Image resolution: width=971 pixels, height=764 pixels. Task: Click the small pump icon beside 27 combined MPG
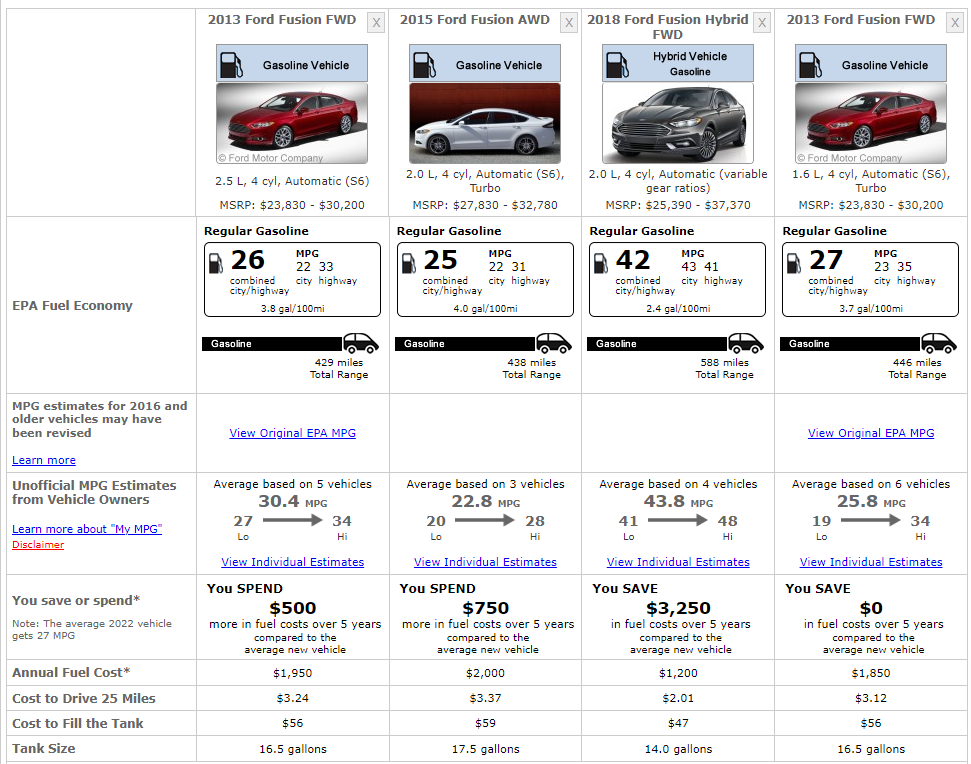pyautogui.click(x=794, y=263)
